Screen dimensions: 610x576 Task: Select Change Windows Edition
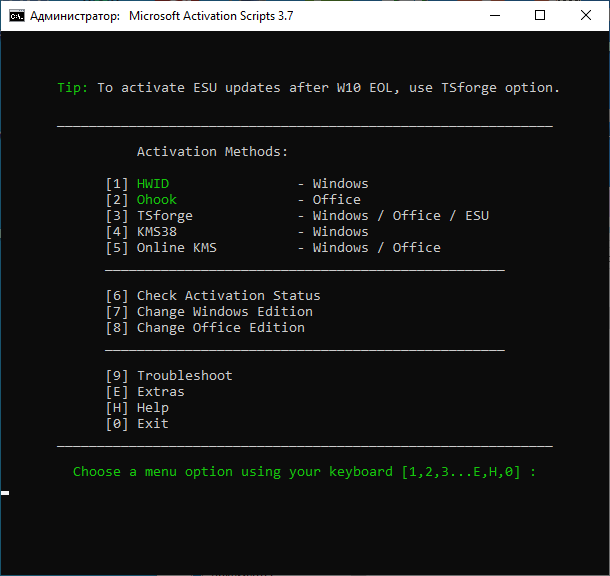[224, 312]
